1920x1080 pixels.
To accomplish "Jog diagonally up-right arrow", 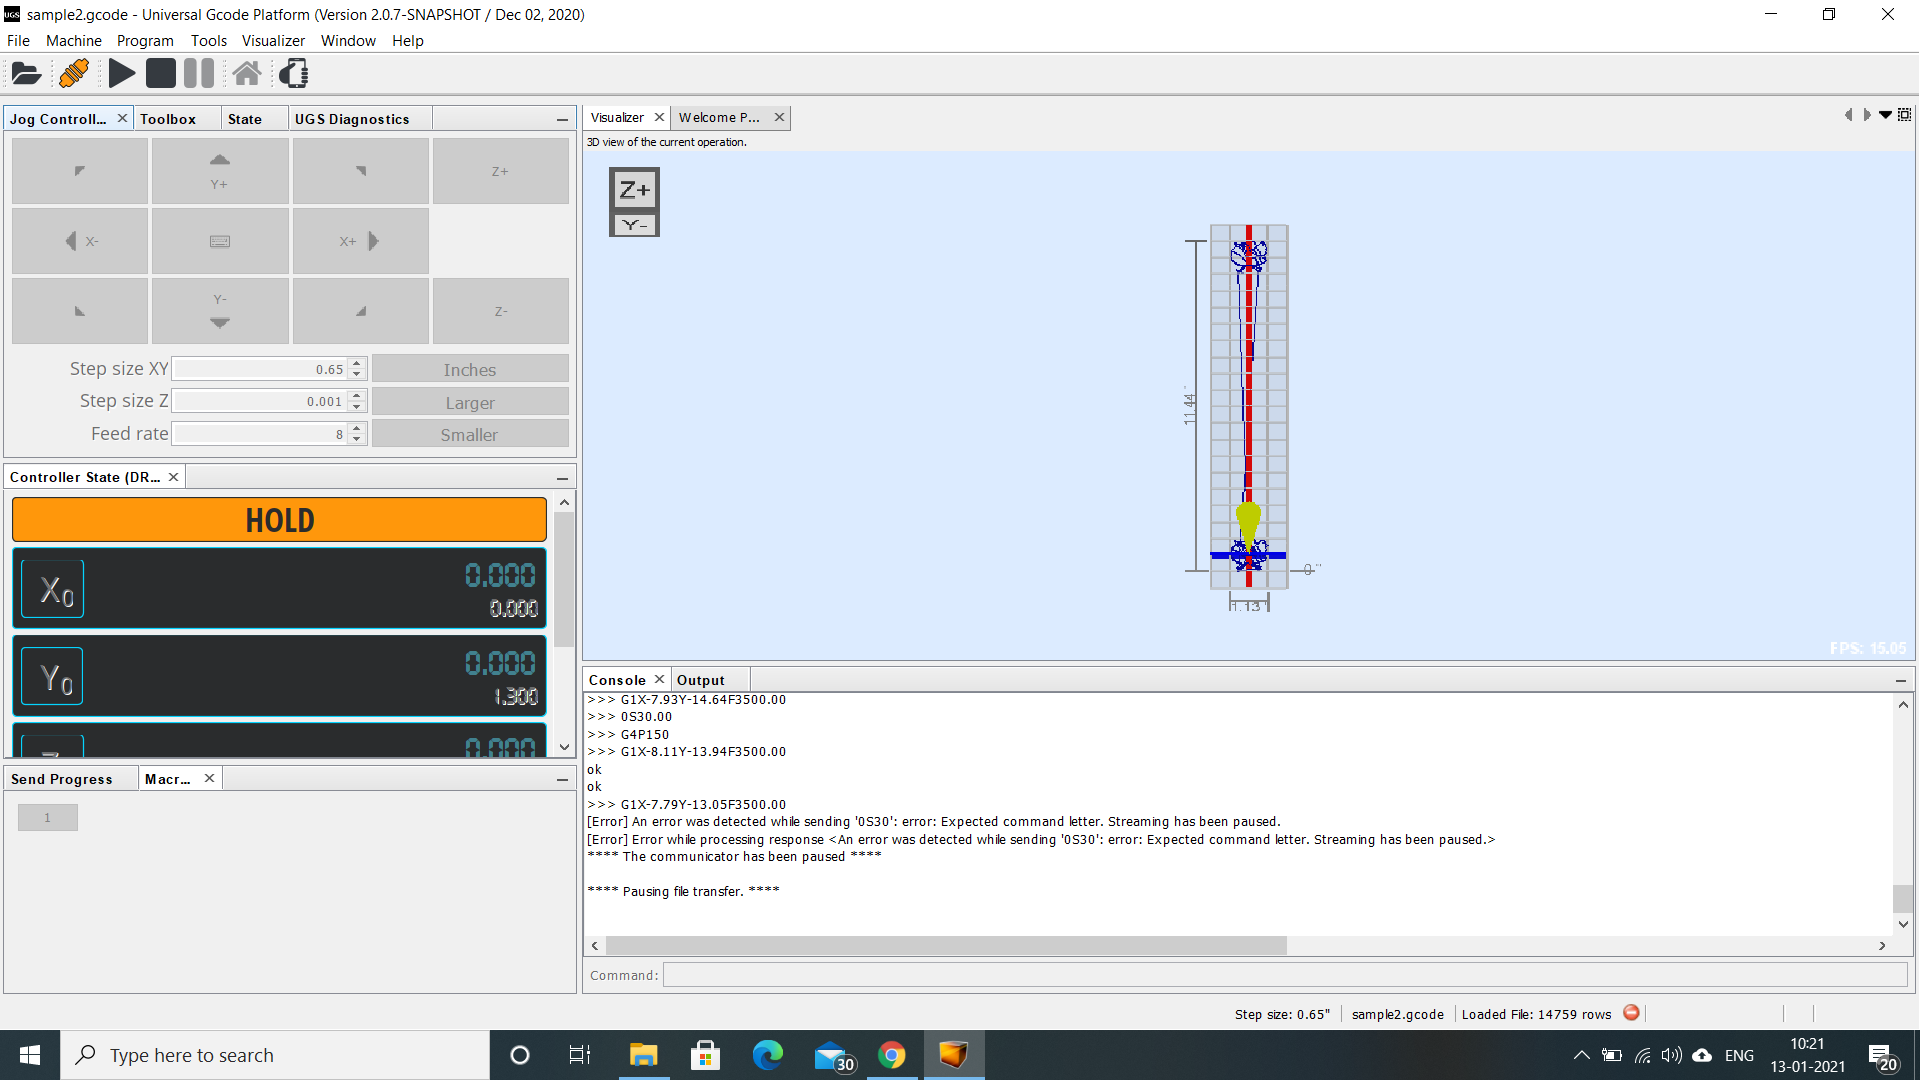I will coord(361,171).
